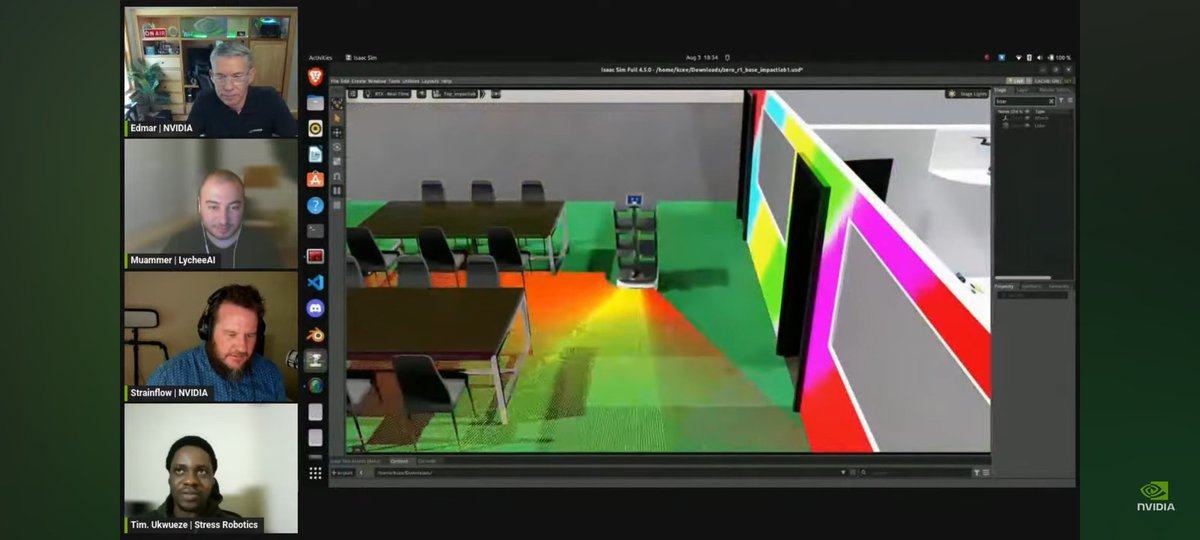The image size is (1200, 540).
Task: Open the RTX - Real-Time renderer dropdown
Action: (388, 94)
